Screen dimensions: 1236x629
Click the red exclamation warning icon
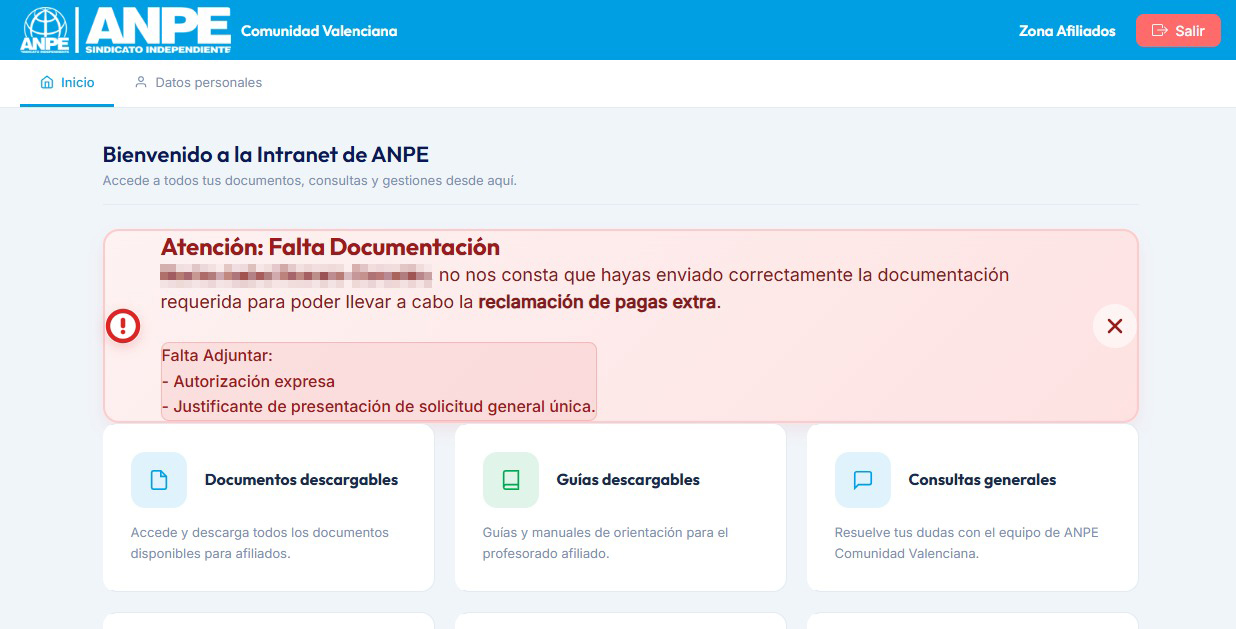123,326
